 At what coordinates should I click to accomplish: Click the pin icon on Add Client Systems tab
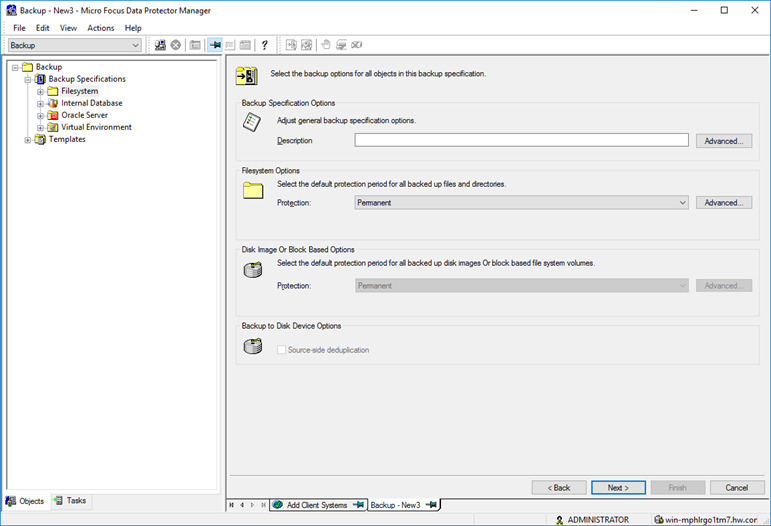[x=358, y=505]
